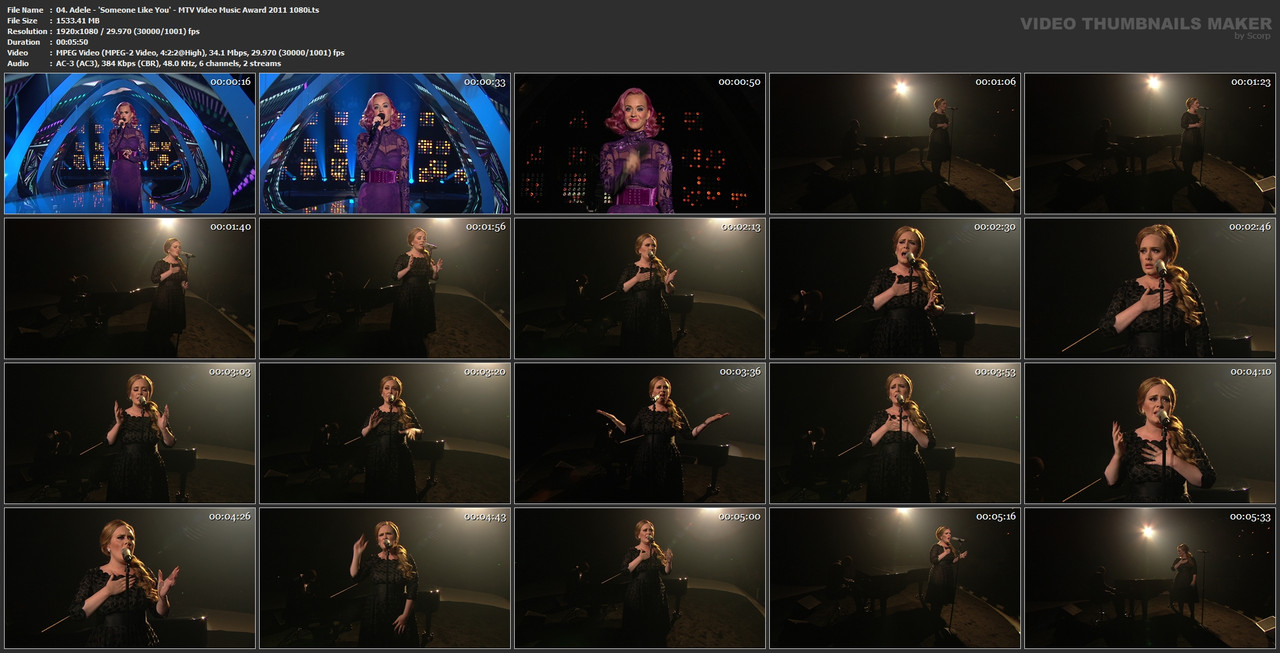Choose the thumbnail at 00:05:16
This screenshot has width=1280, height=653.
tap(895, 578)
